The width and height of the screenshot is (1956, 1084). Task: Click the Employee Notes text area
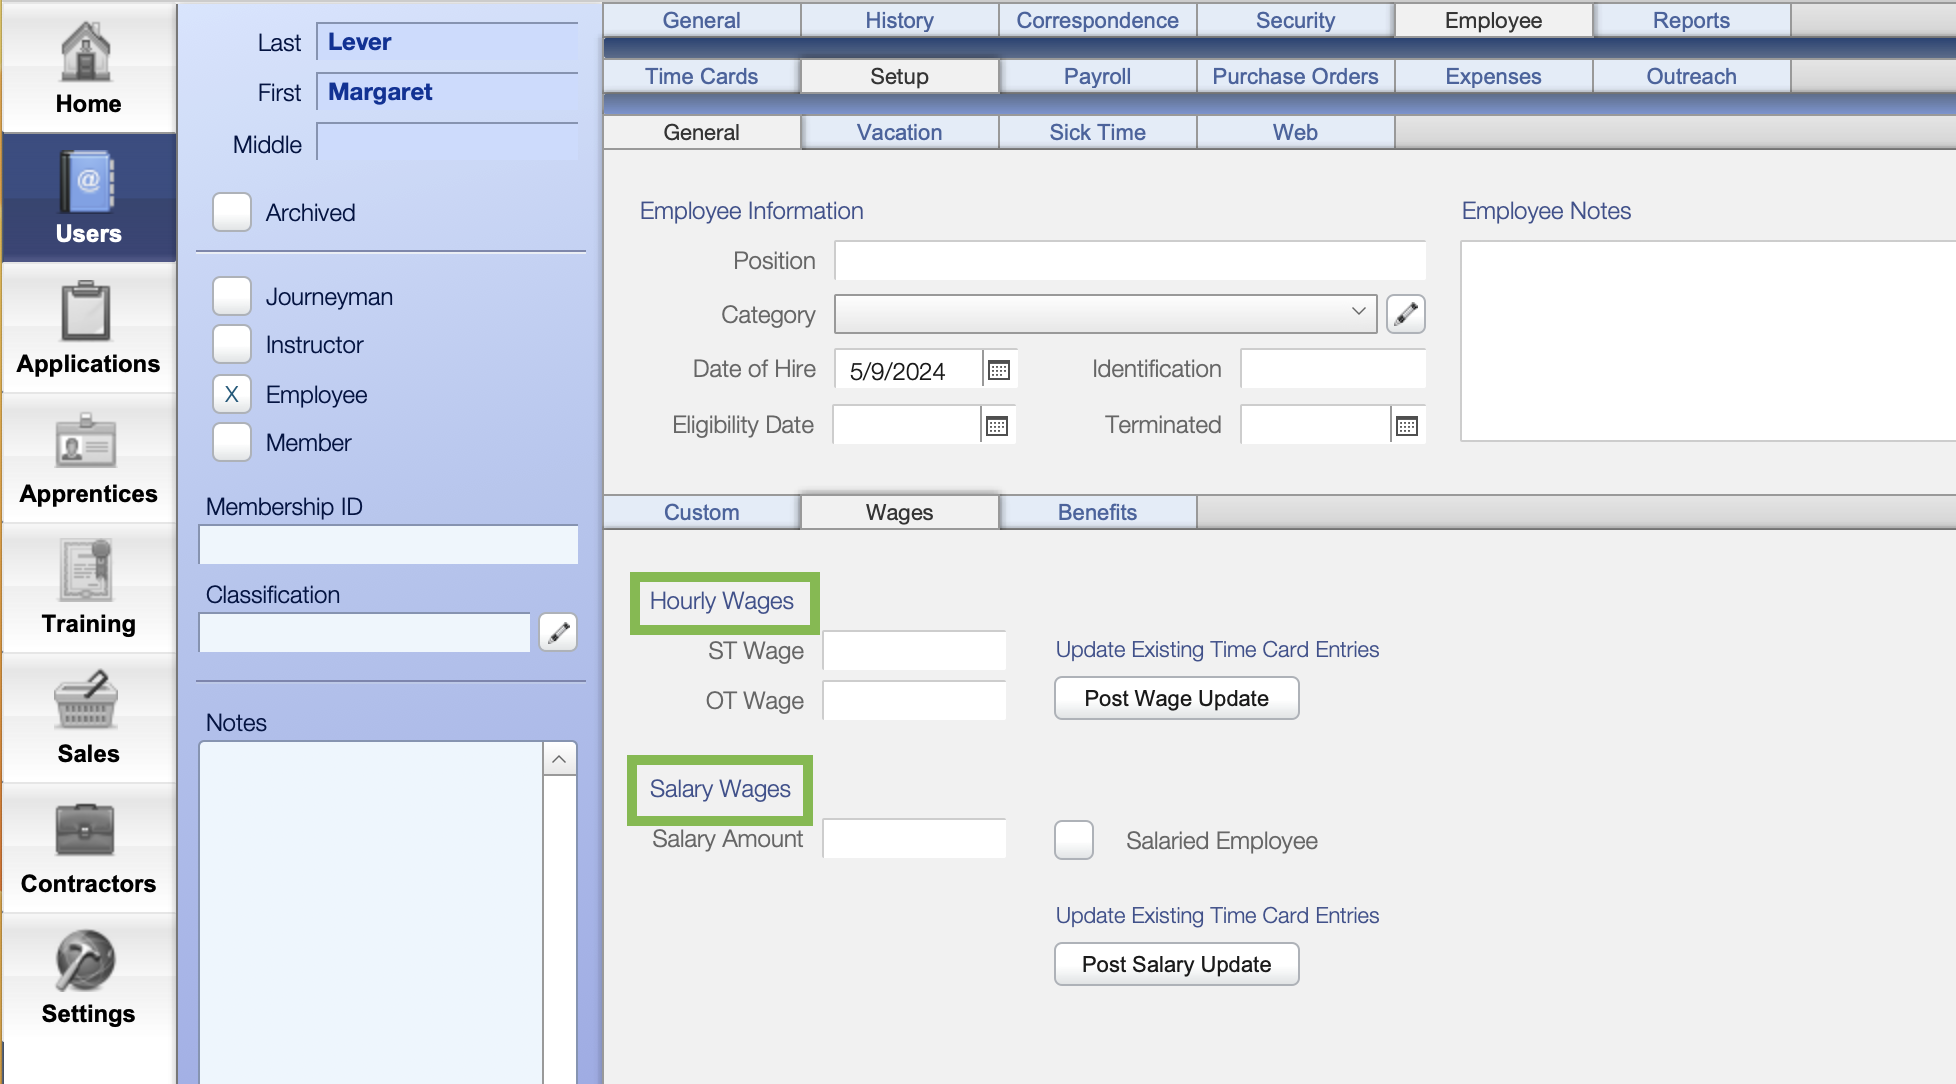click(x=1708, y=340)
